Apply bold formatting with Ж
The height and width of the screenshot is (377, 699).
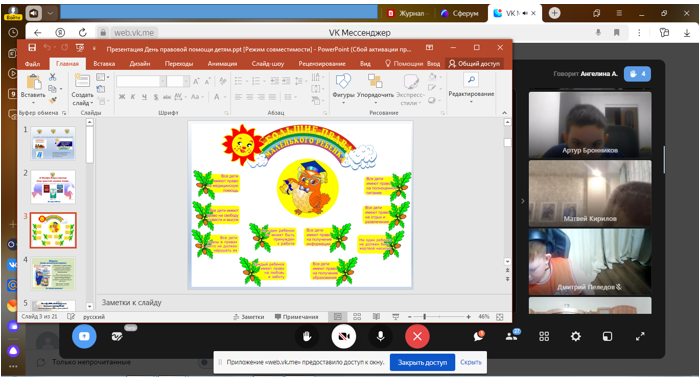tap(122, 97)
